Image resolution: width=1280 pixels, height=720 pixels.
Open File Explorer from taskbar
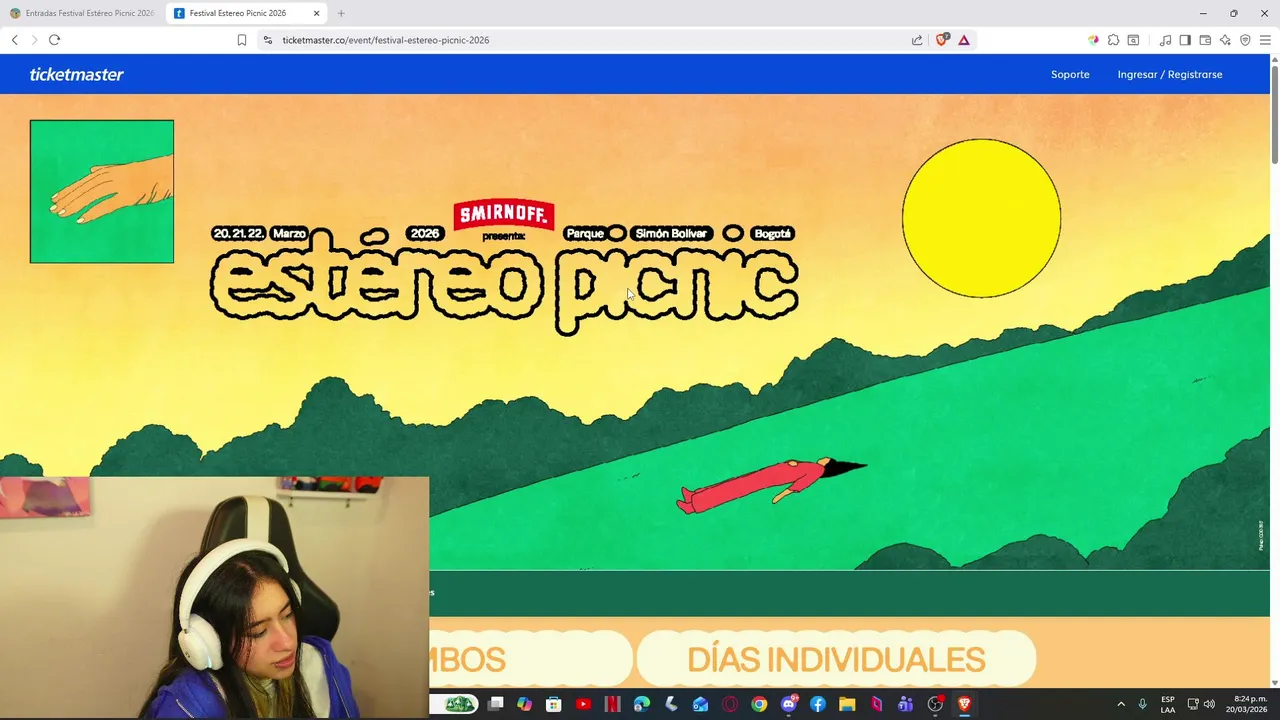847,704
